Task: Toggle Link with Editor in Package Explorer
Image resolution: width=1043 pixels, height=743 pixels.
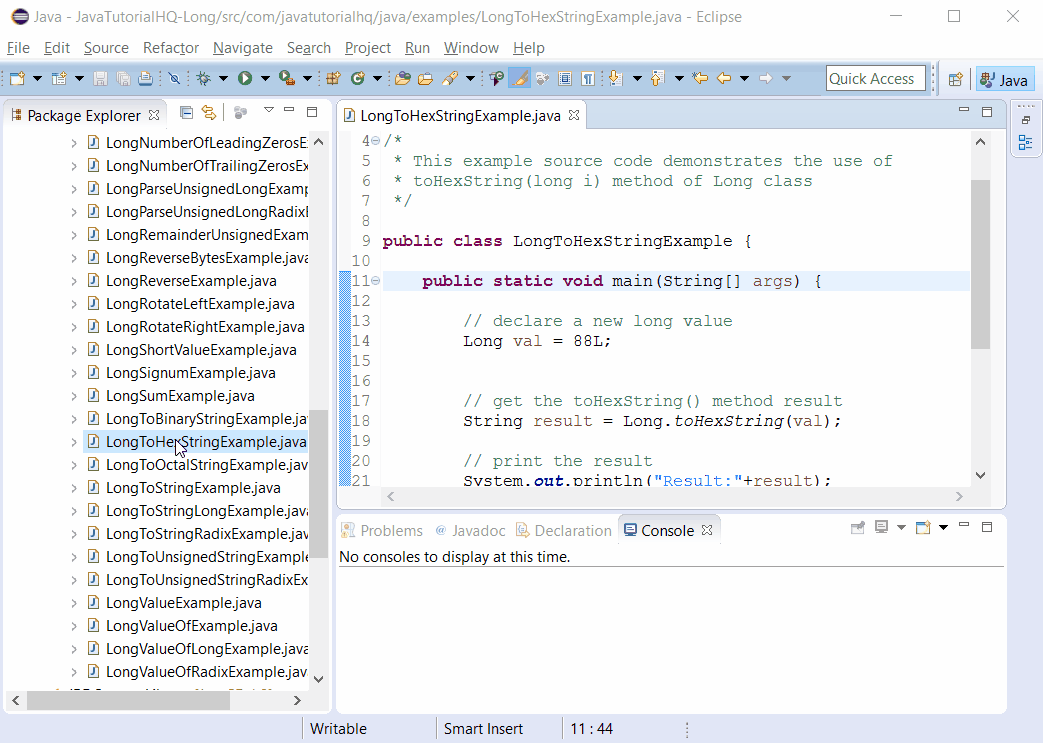Action: [x=208, y=113]
